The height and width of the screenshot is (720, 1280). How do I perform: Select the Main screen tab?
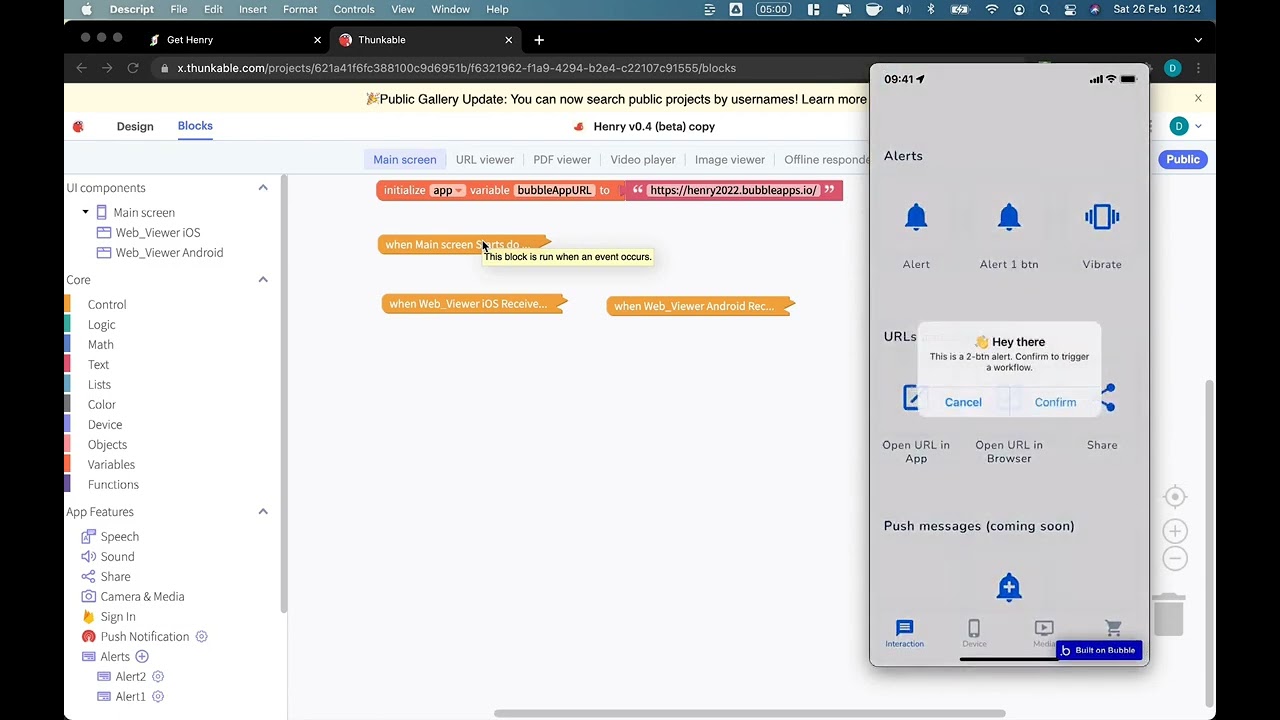tap(405, 159)
